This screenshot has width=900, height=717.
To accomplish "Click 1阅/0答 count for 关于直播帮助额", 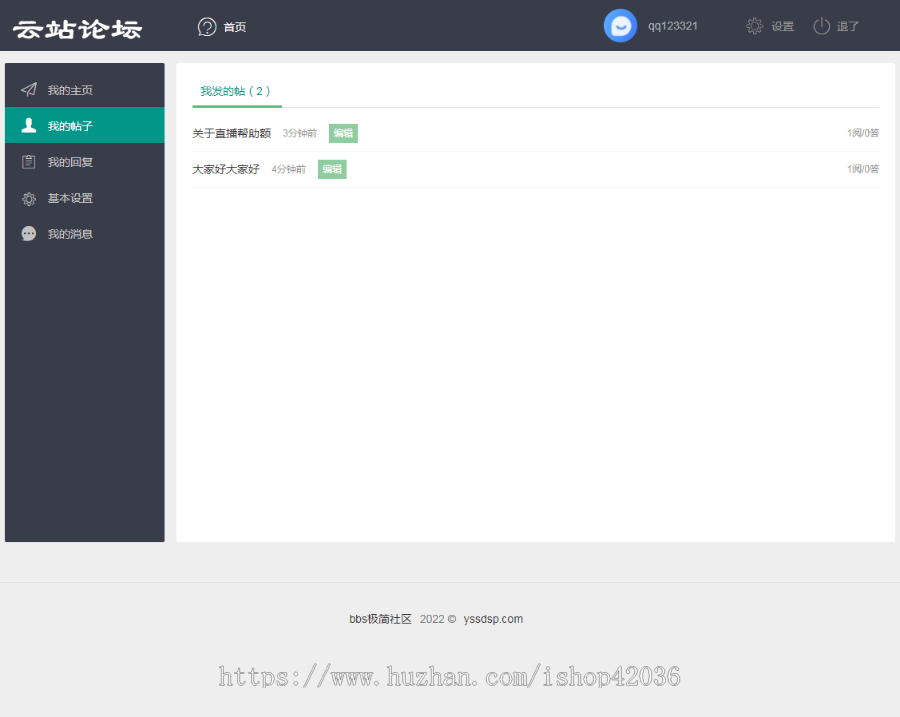I will 863,133.
